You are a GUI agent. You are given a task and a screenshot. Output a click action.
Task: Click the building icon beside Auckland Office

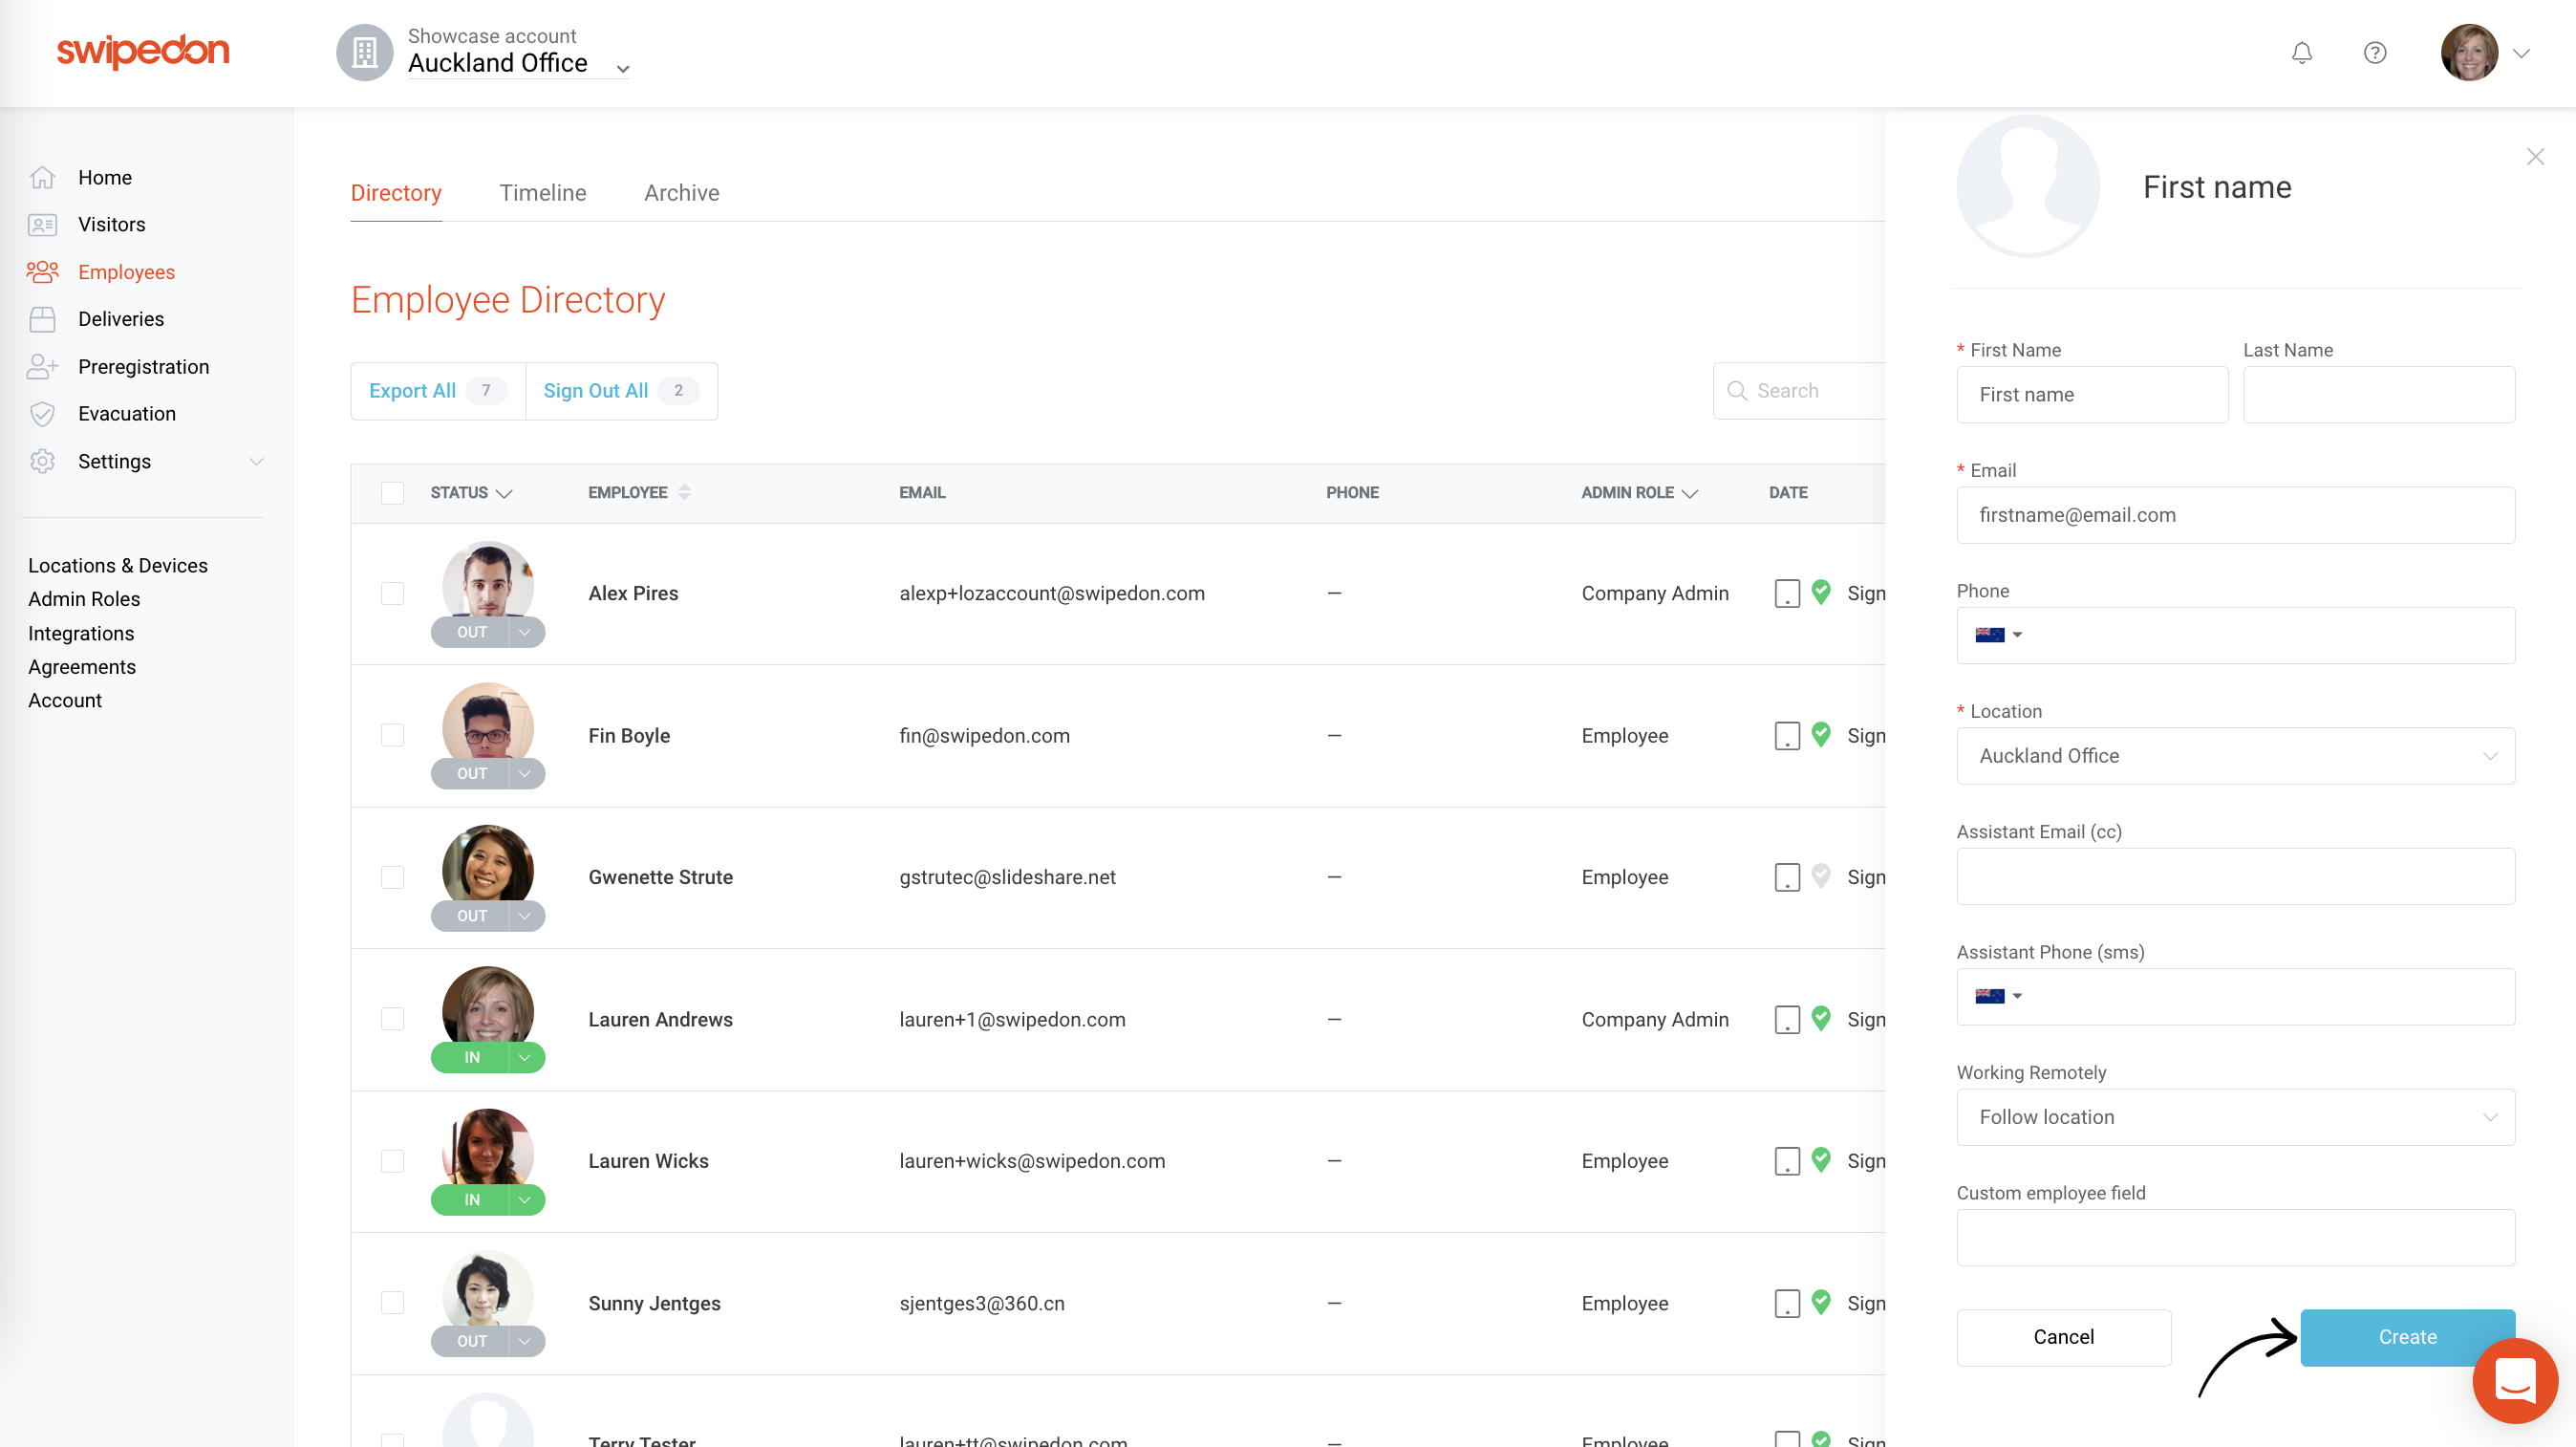(x=364, y=52)
